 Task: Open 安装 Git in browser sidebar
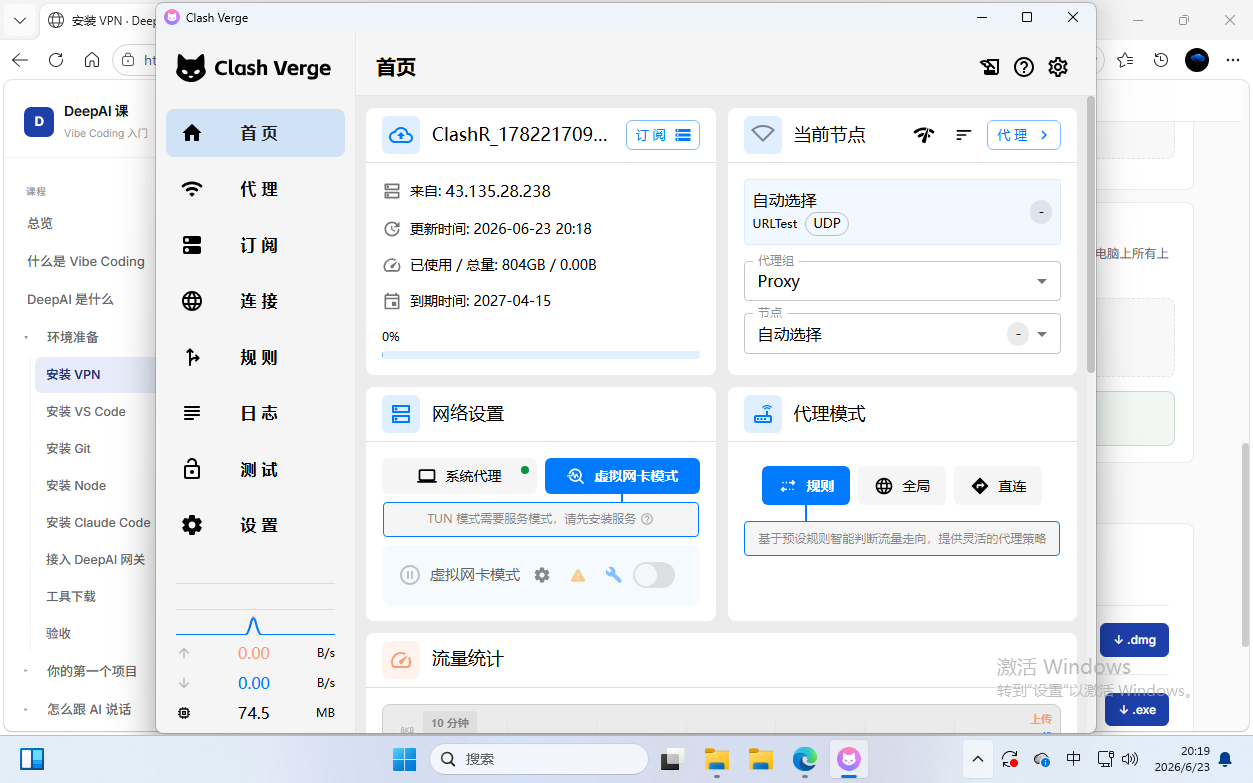pyautogui.click(x=68, y=448)
